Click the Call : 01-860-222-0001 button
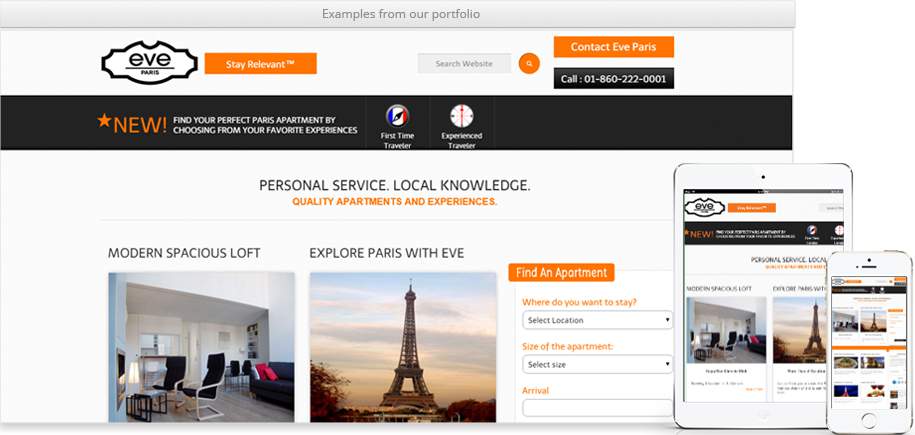Screen dimensions: 915x435 tap(613, 78)
